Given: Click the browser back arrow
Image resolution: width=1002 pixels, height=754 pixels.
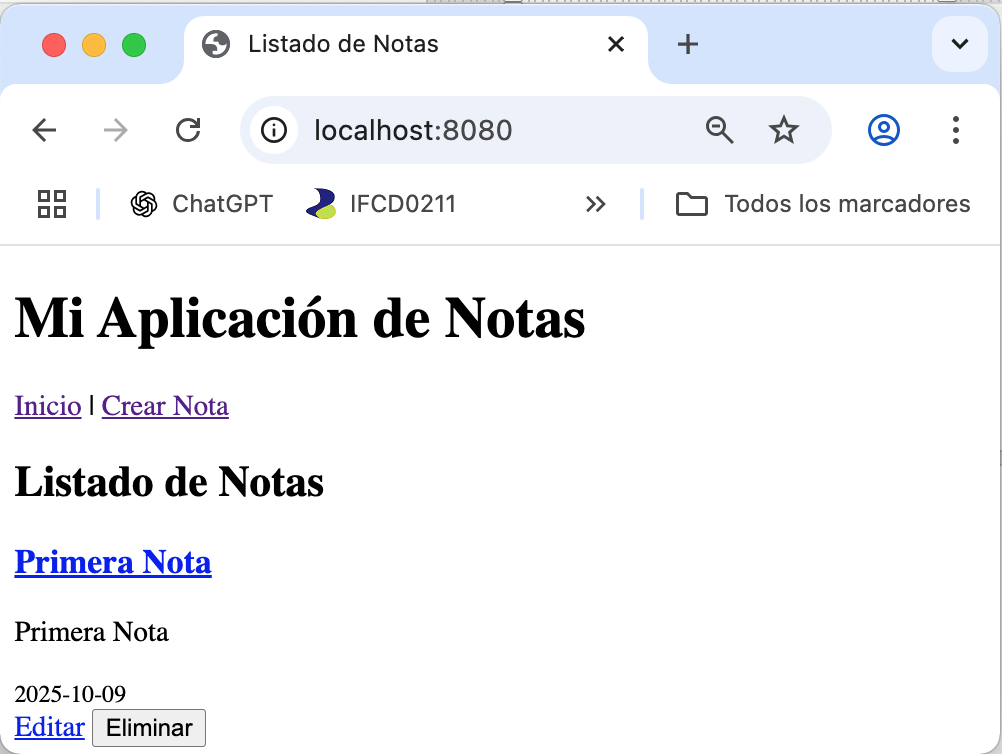Looking at the screenshot, I should point(44,130).
